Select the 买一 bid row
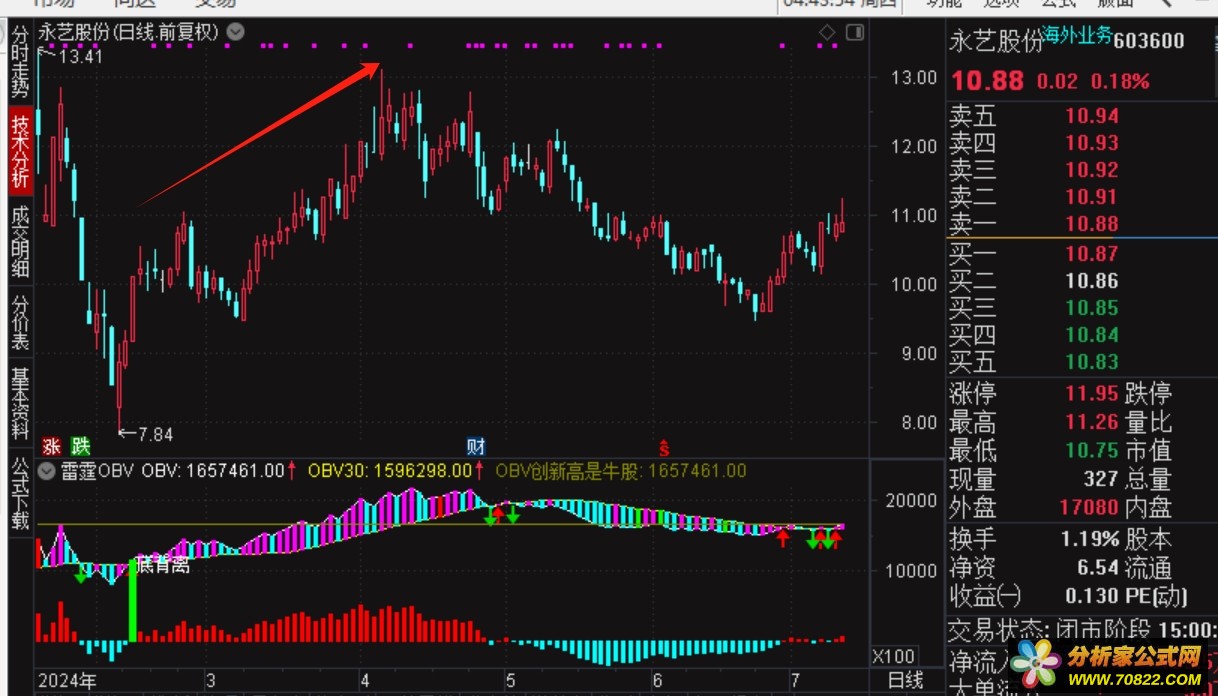This screenshot has height=696, width=1218. pyautogui.click(x=1082, y=254)
